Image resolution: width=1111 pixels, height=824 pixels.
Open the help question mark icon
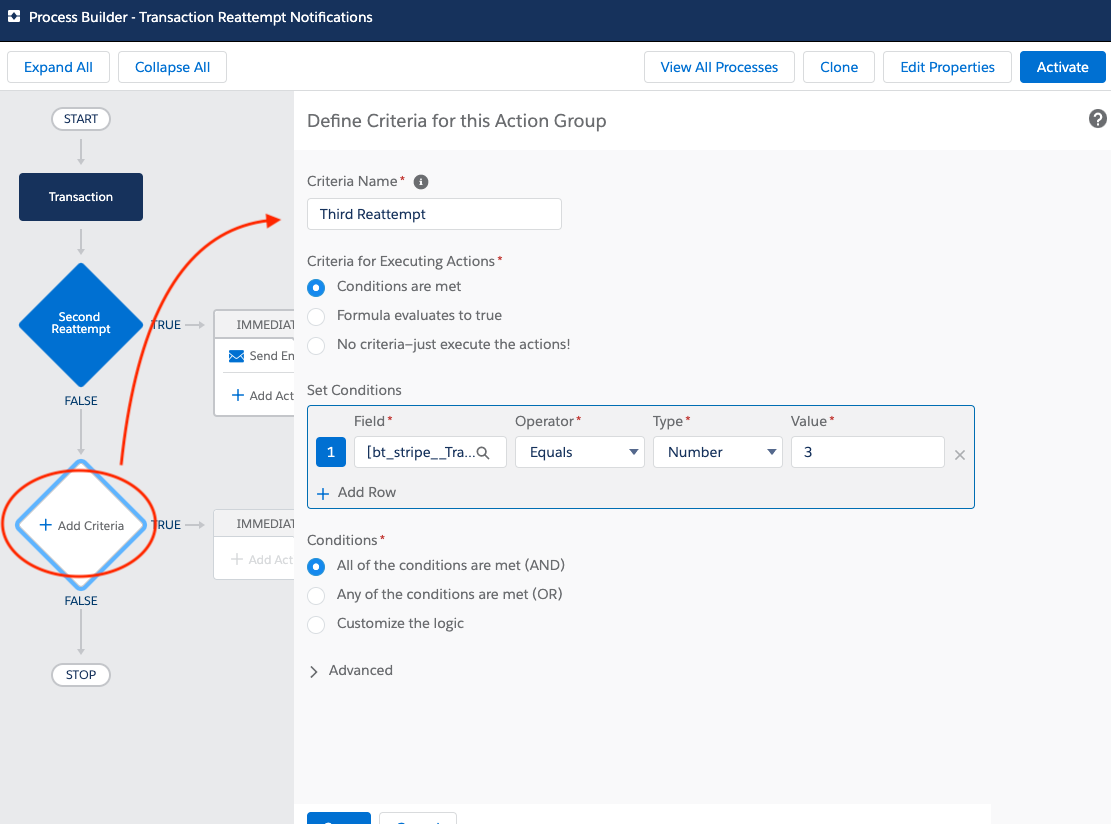[1098, 119]
